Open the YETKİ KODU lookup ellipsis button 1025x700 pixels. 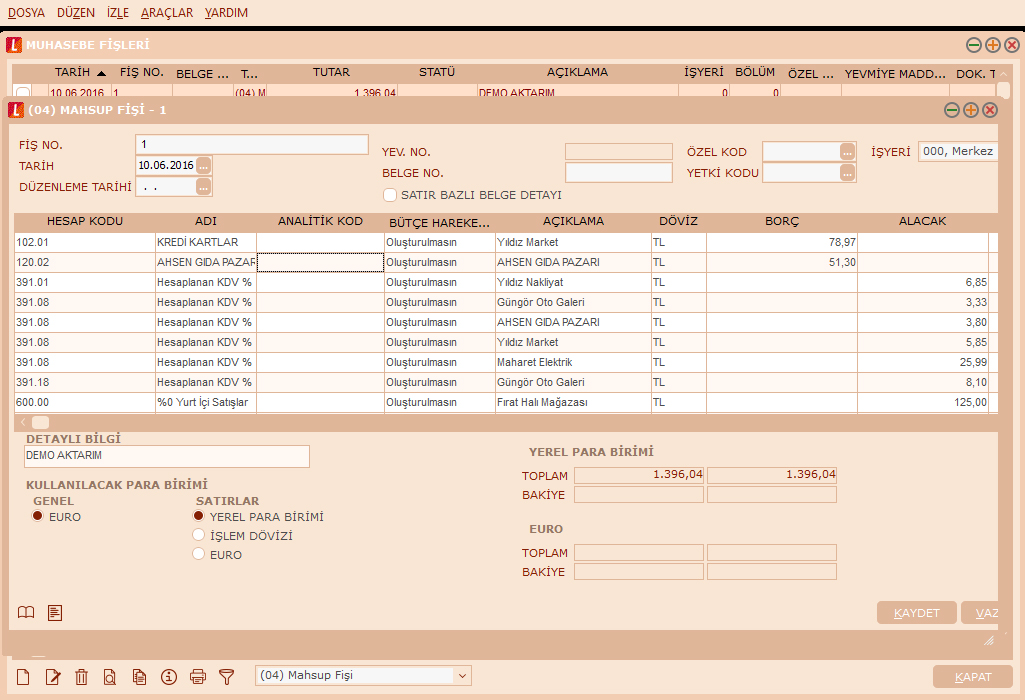(847, 173)
